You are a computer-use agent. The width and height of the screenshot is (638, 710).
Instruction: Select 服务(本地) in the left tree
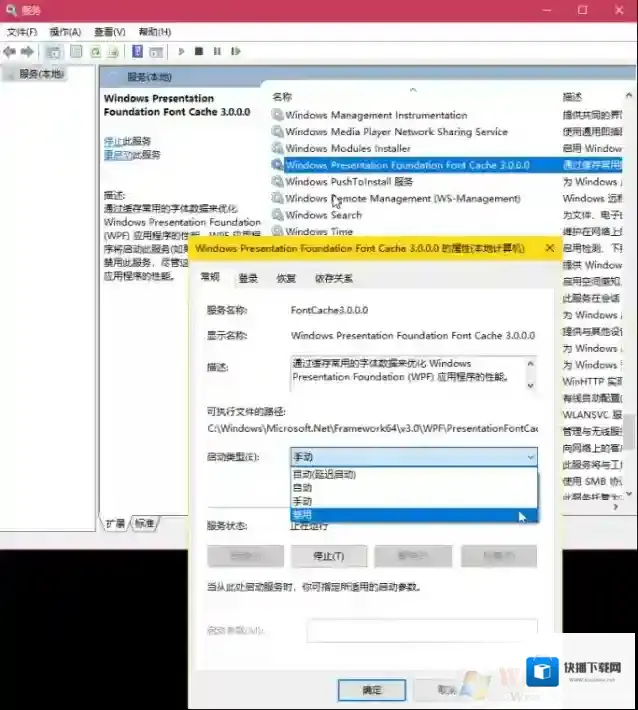coord(40,74)
